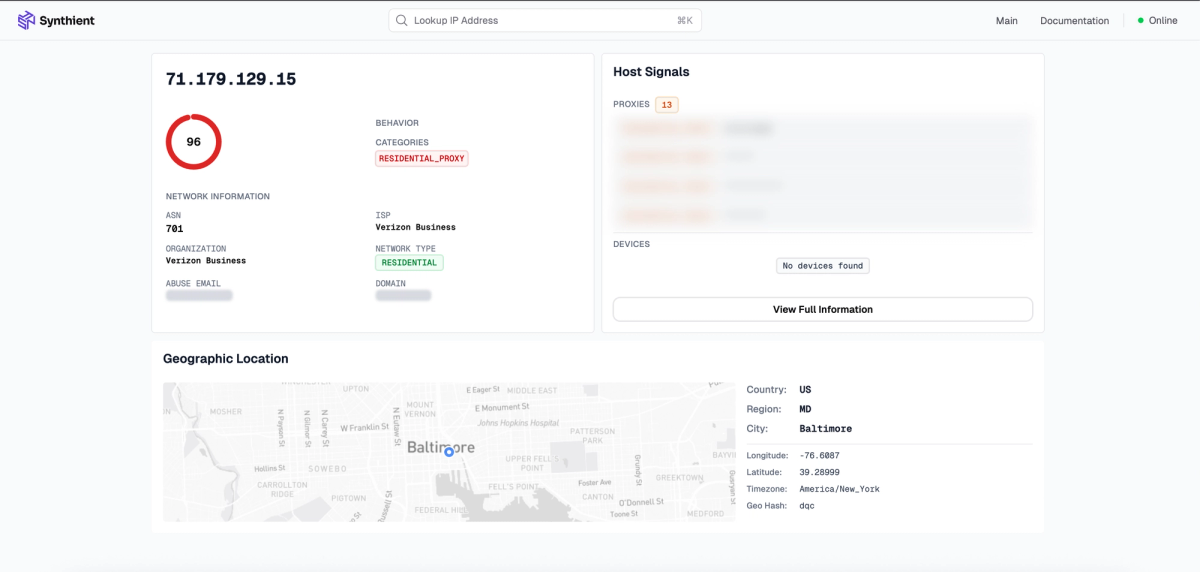
Task: Click the search magnifier icon
Action: tap(401, 20)
